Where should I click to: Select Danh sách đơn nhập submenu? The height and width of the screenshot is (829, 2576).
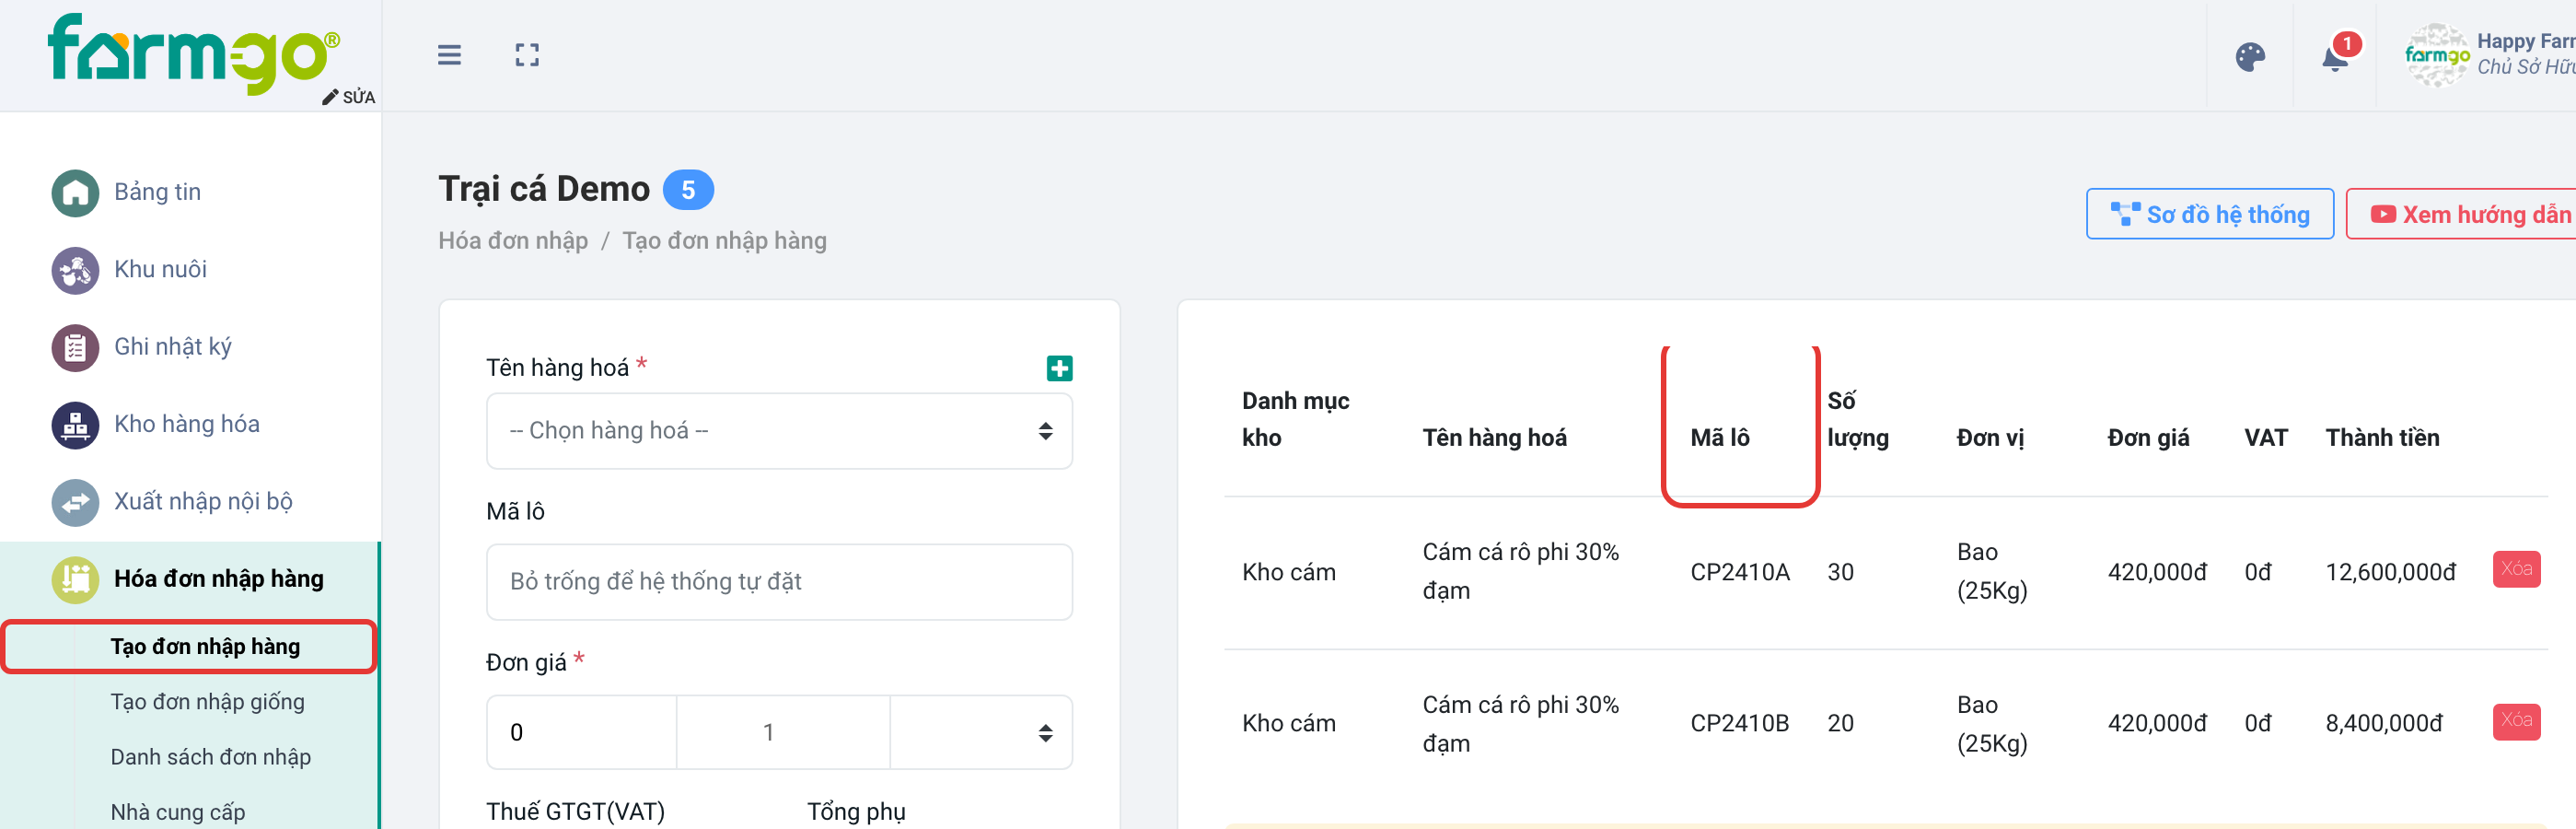point(210,757)
